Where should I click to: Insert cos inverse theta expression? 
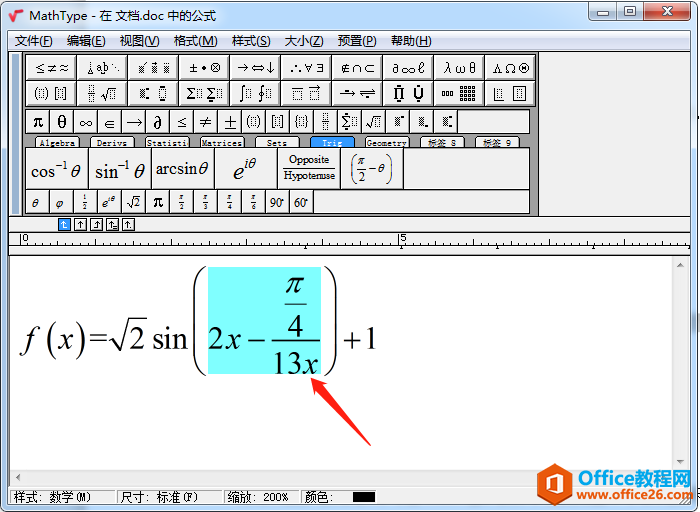click(x=57, y=169)
